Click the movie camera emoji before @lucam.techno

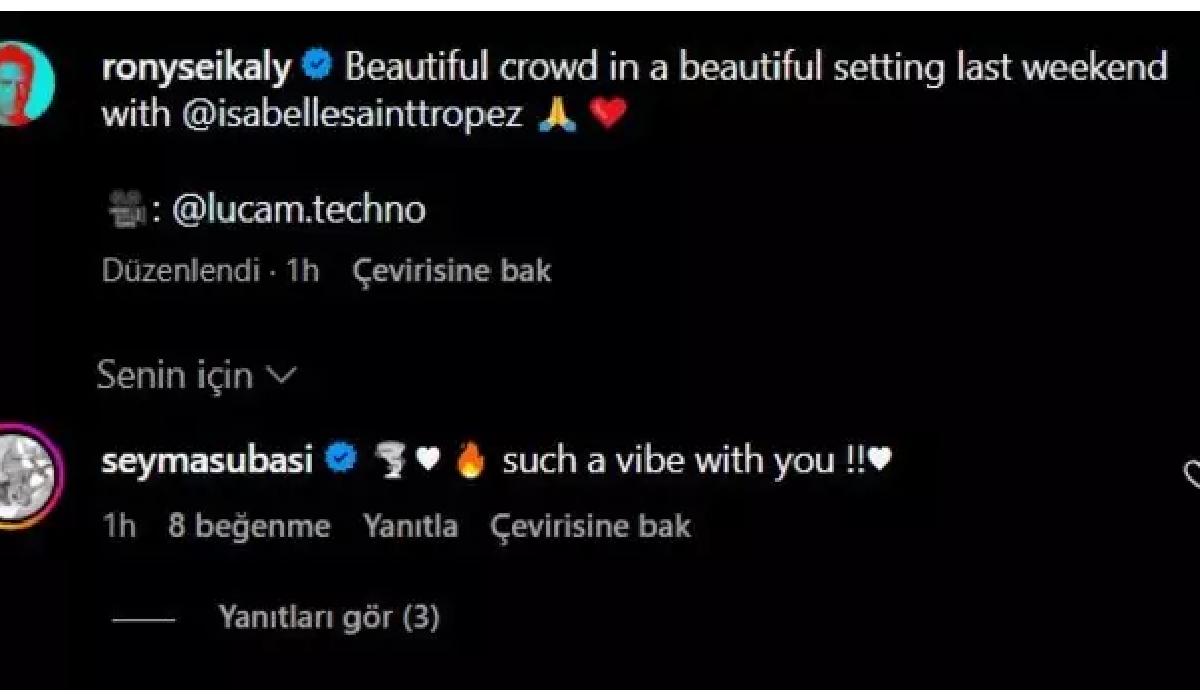(x=124, y=210)
